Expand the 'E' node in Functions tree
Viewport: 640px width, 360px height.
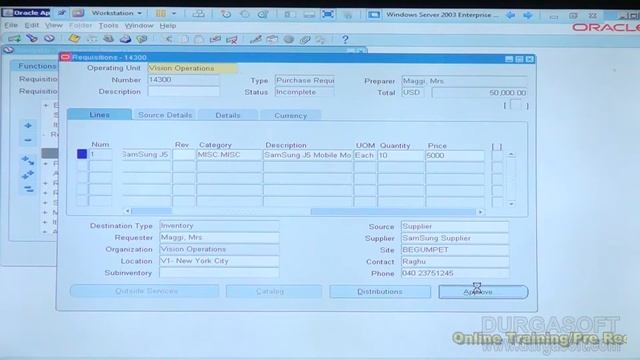coord(46,105)
